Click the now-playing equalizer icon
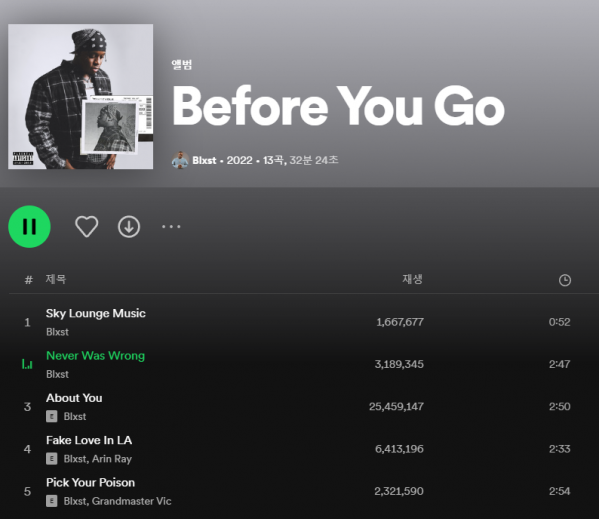The image size is (599, 519). click(27, 364)
